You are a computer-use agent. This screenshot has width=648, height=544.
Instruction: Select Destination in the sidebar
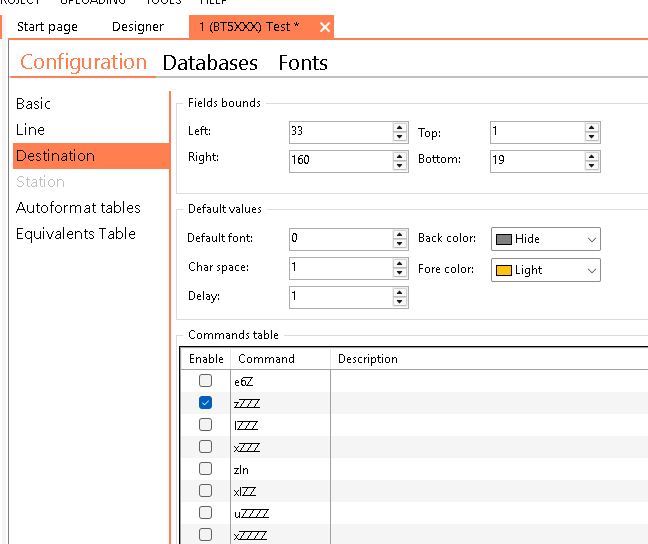click(x=91, y=156)
